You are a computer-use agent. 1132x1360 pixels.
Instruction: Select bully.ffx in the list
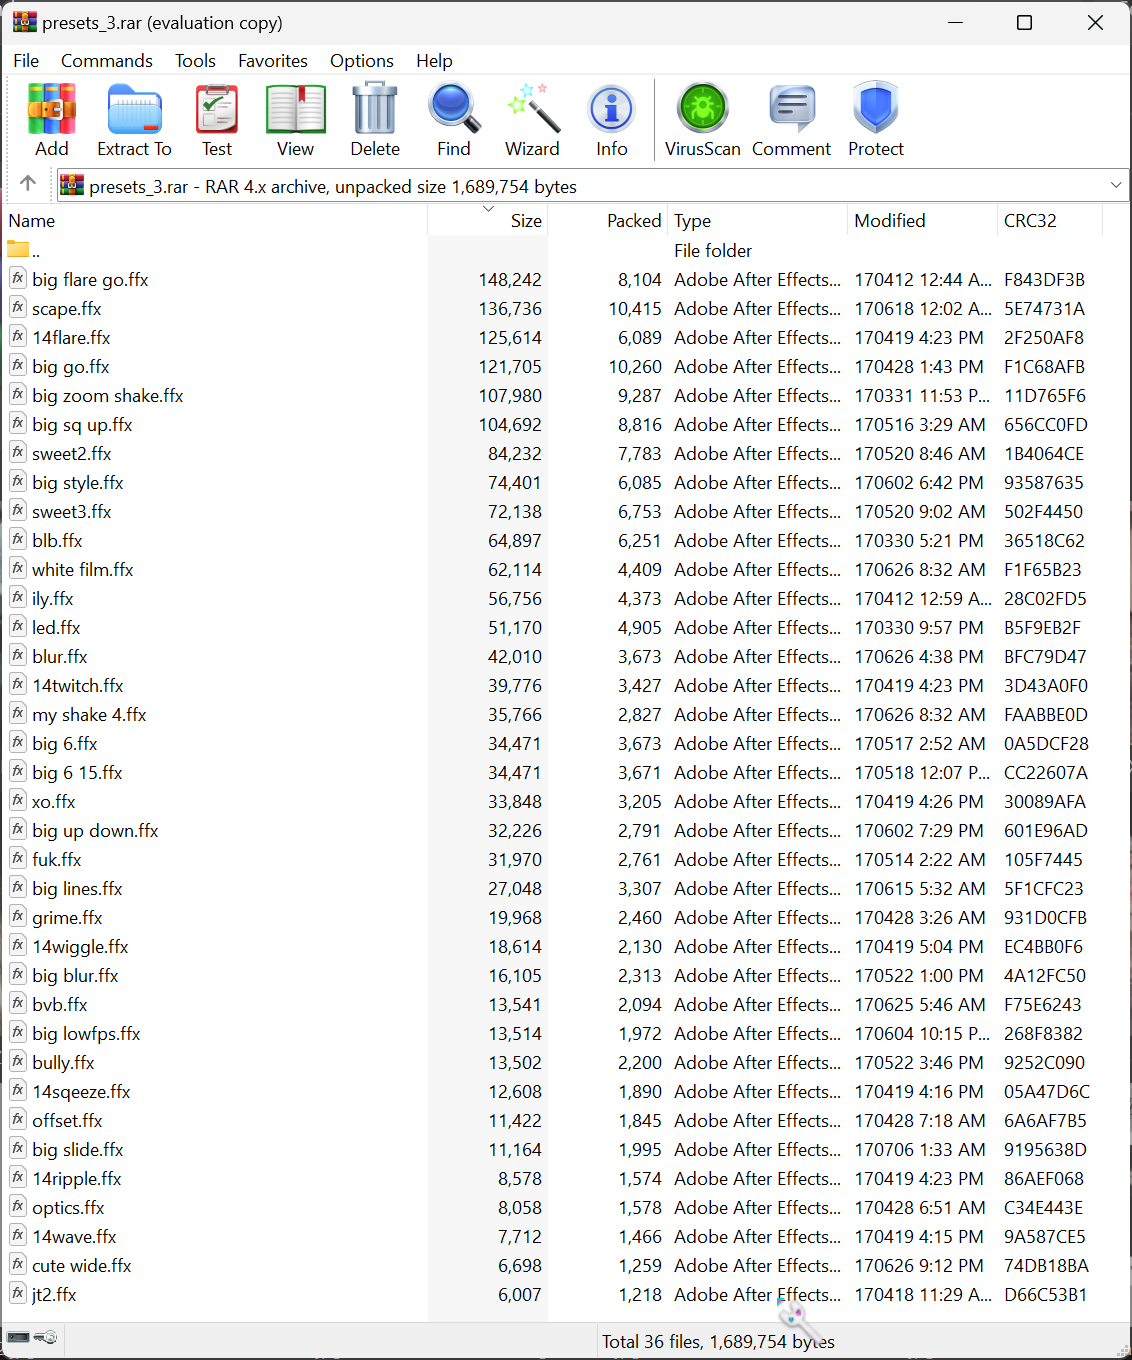[63, 1063]
